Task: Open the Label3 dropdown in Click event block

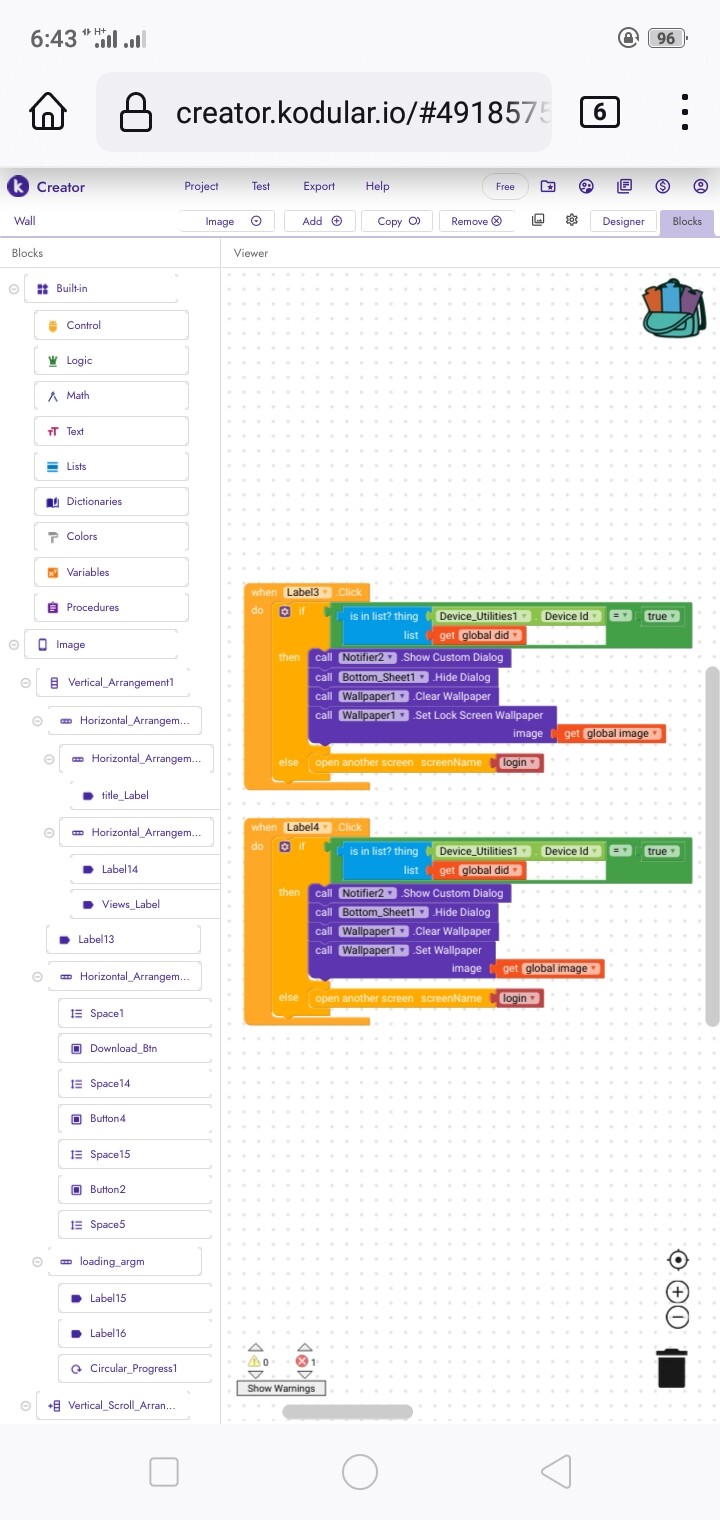Action: click(307, 592)
